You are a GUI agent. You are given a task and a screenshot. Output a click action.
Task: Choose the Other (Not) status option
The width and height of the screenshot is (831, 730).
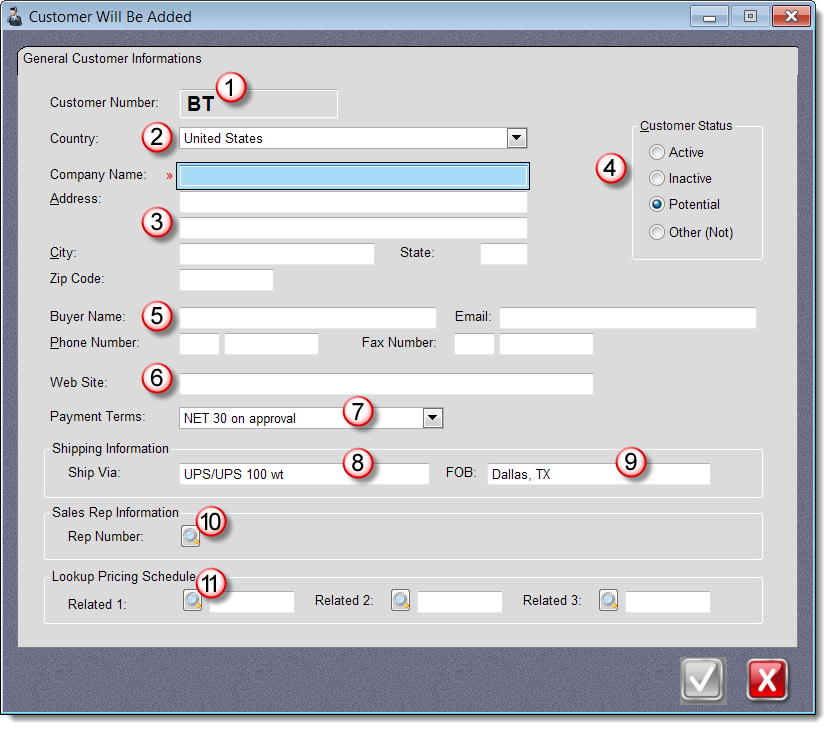(x=657, y=232)
